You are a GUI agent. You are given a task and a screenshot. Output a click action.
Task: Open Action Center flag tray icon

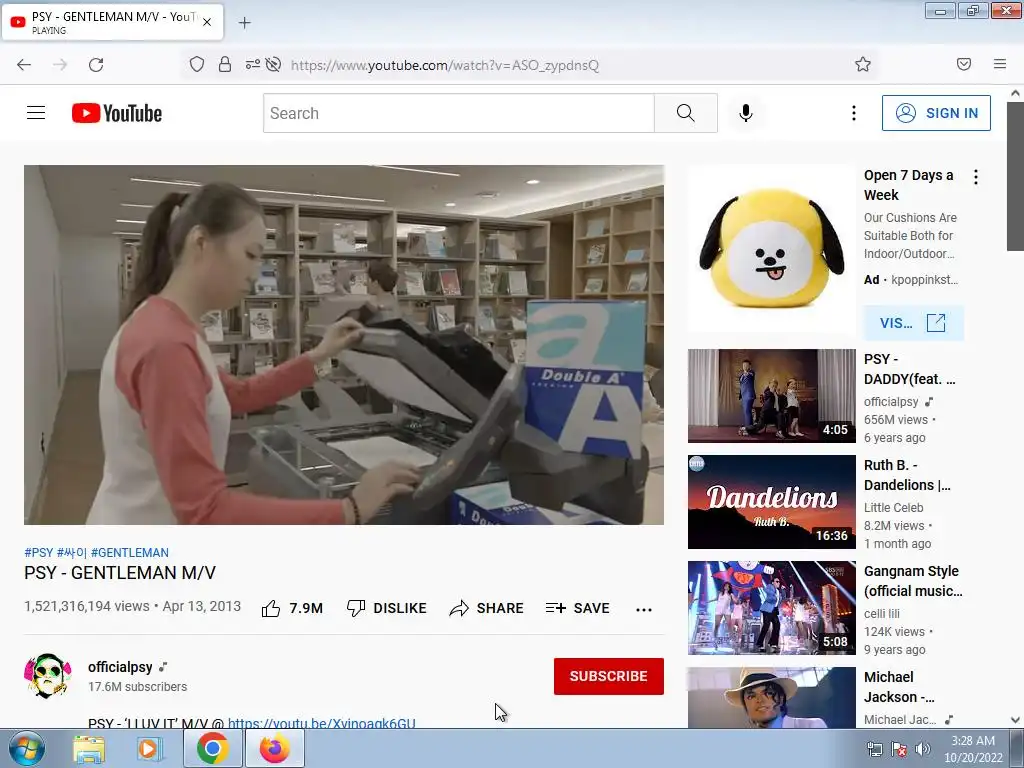(x=899, y=749)
